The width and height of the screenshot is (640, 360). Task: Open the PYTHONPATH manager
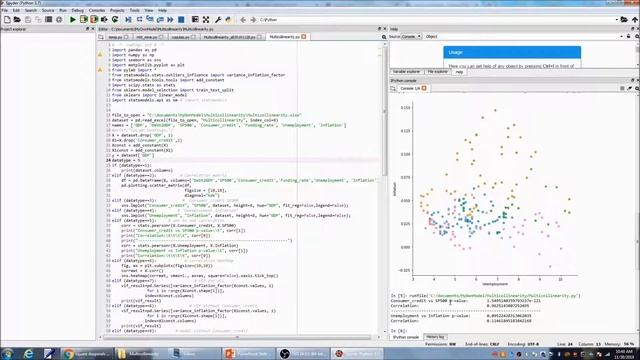228,20
